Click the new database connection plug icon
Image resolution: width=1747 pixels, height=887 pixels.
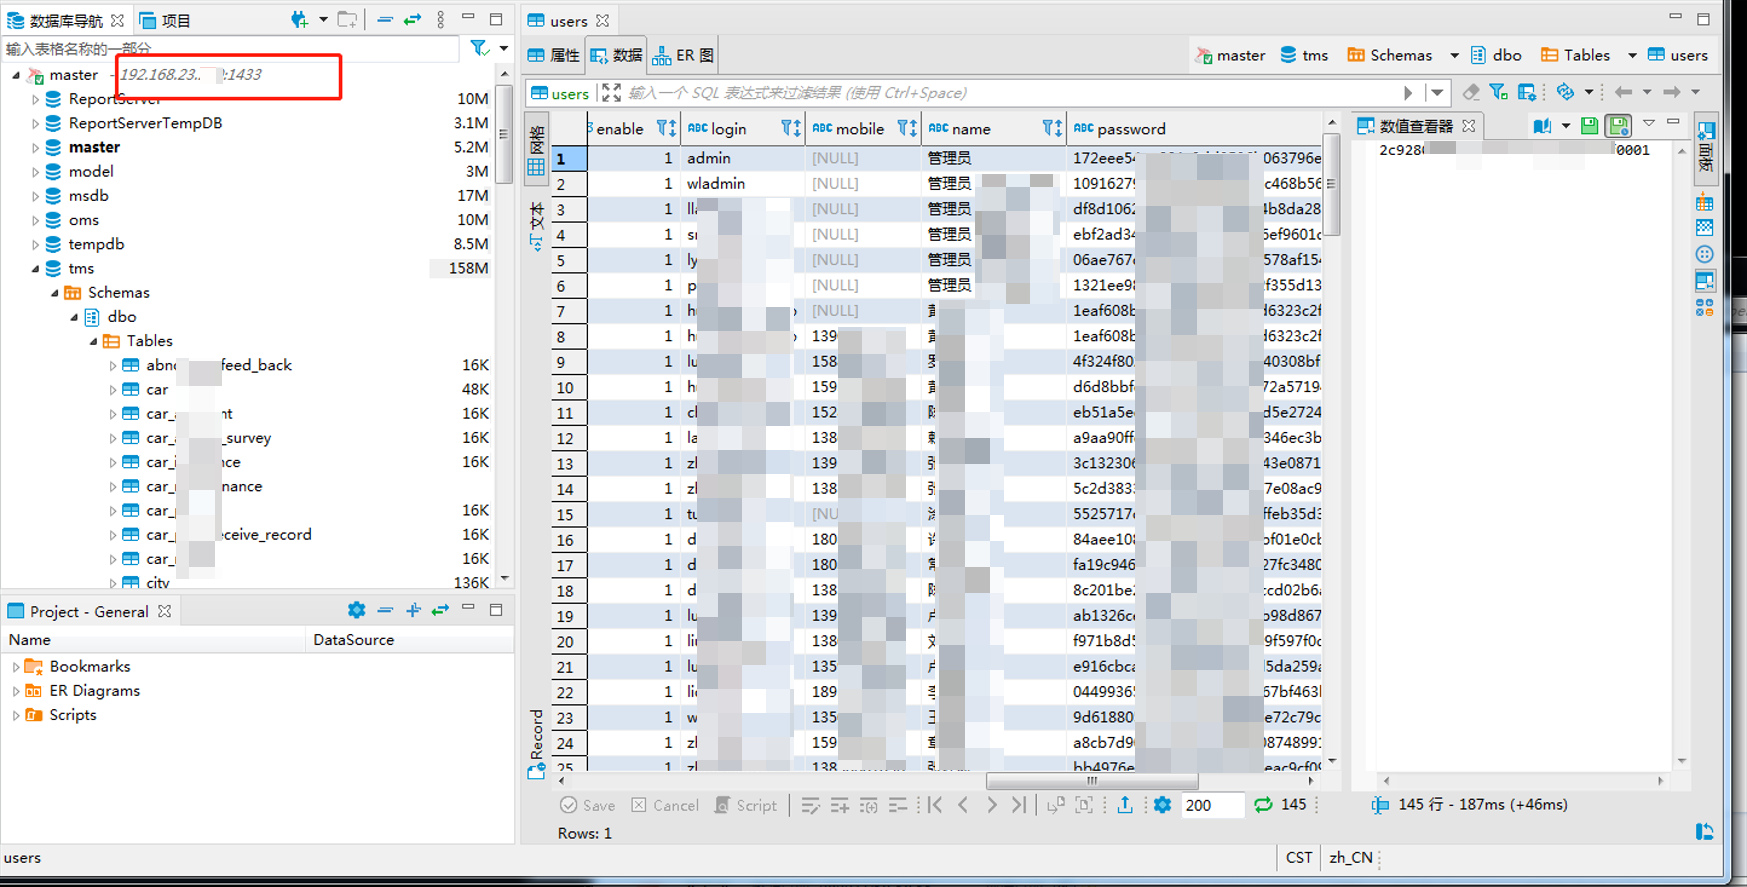pyautogui.click(x=299, y=19)
